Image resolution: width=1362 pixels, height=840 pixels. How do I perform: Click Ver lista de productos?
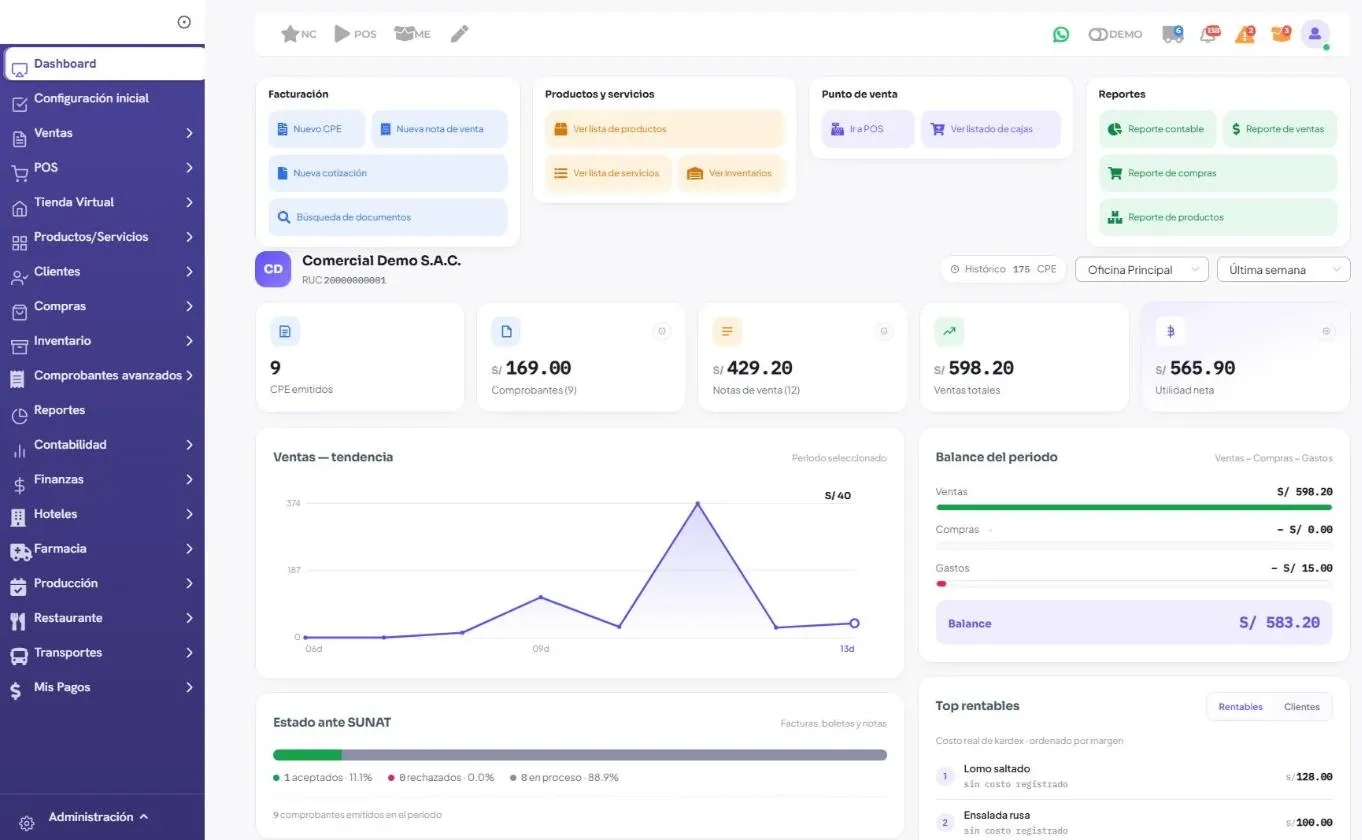coord(665,129)
